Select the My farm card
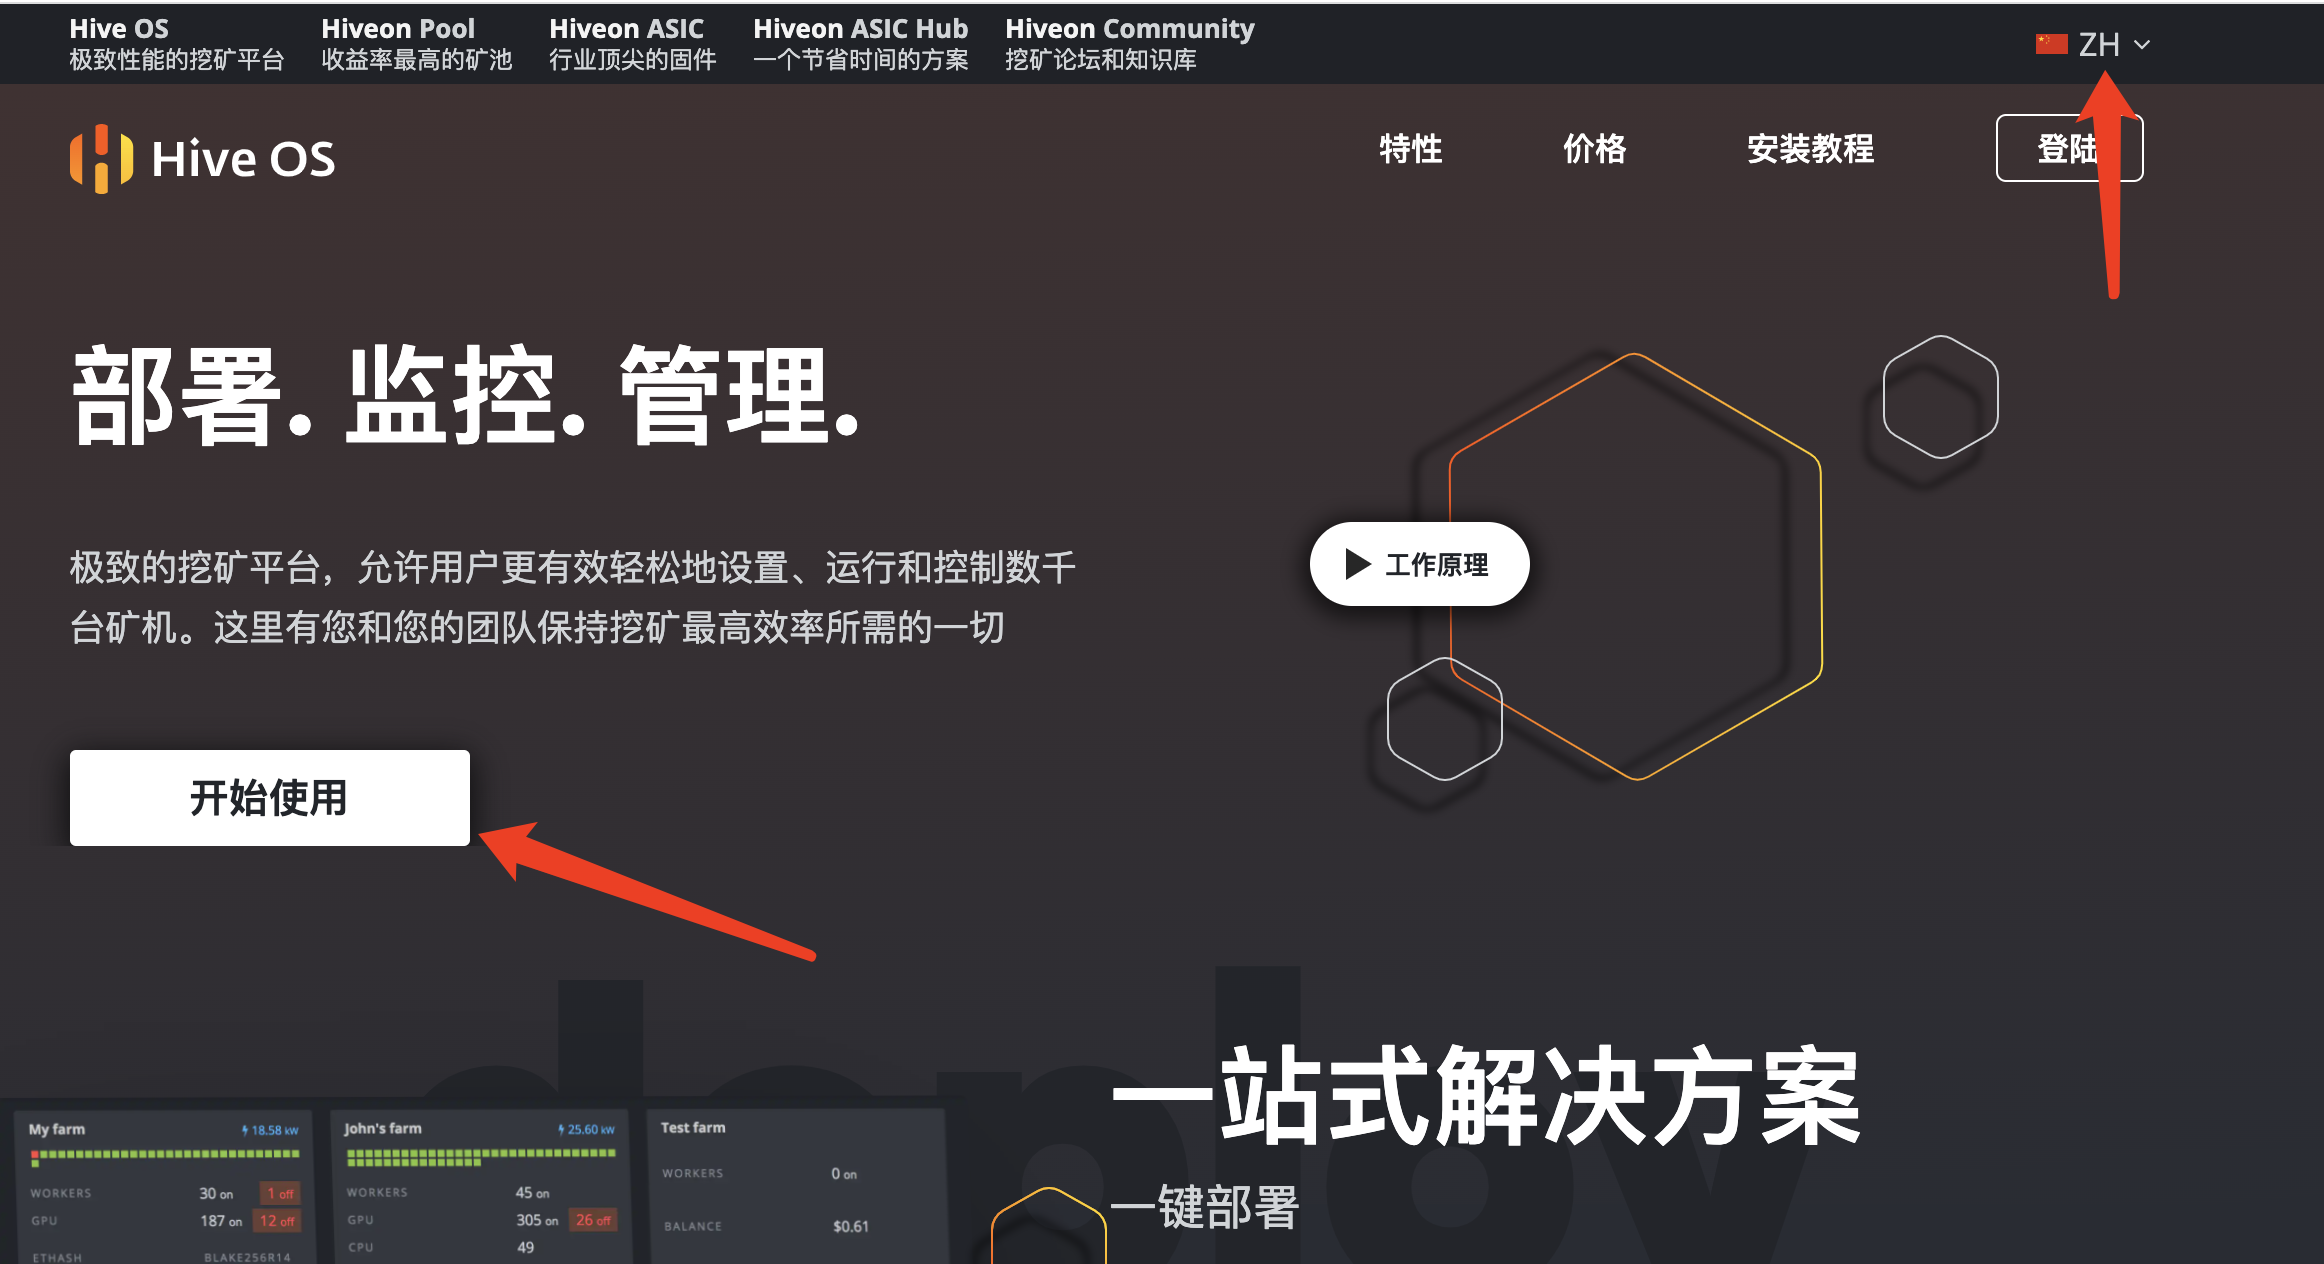The height and width of the screenshot is (1264, 2324). pos(165,1187)
